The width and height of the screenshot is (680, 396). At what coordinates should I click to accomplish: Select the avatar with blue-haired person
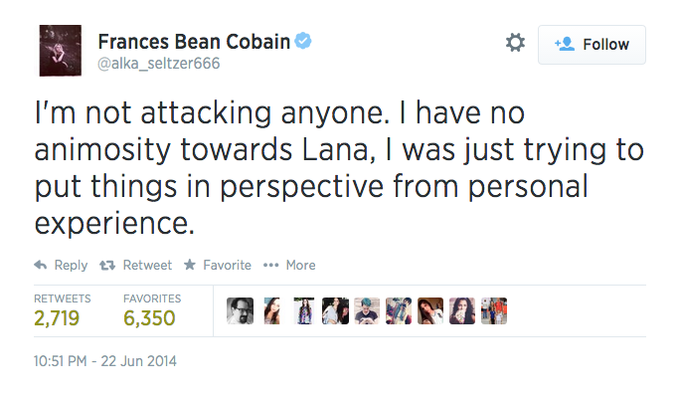pyautogui.click(x=367, y=311)
